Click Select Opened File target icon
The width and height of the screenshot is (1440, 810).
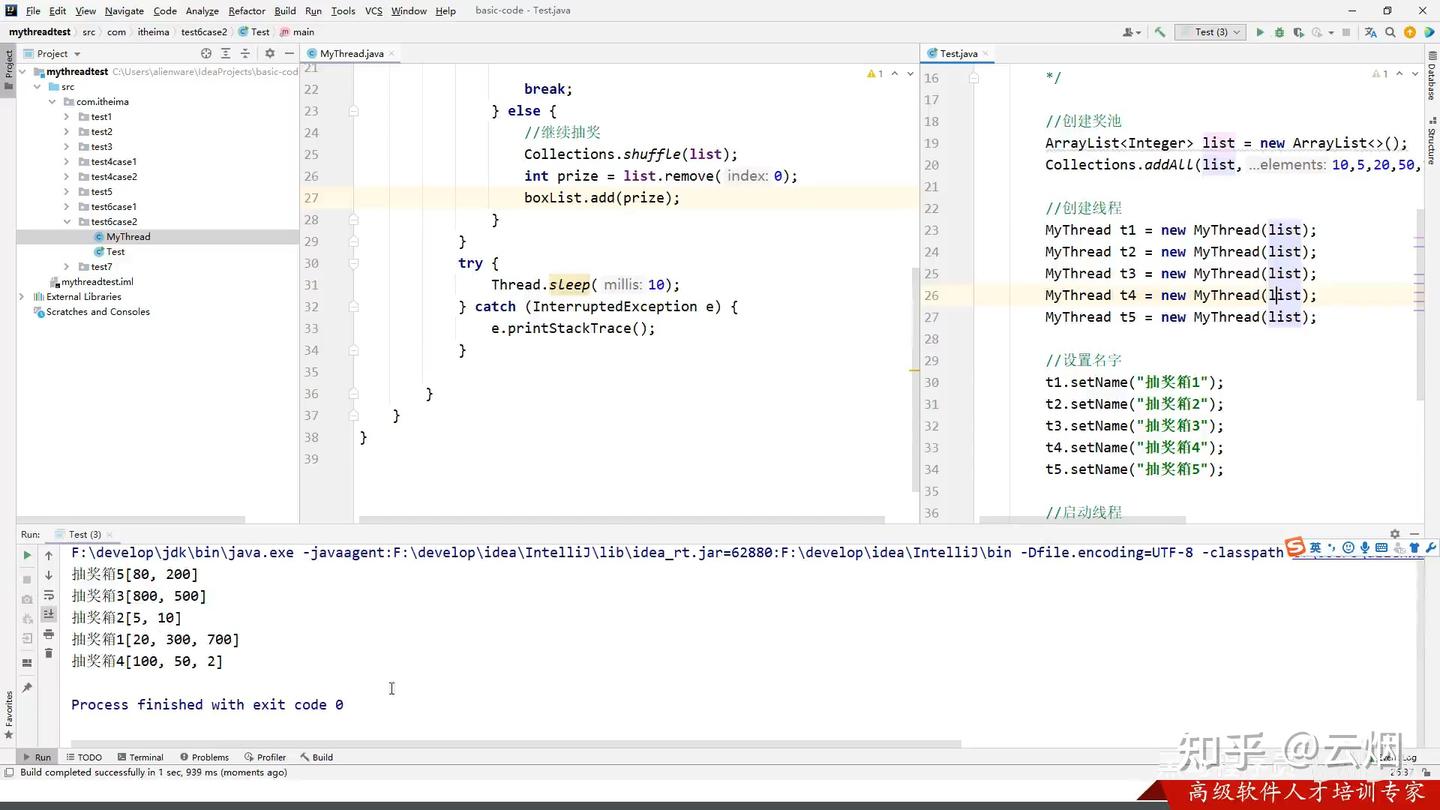coord(206,54)
